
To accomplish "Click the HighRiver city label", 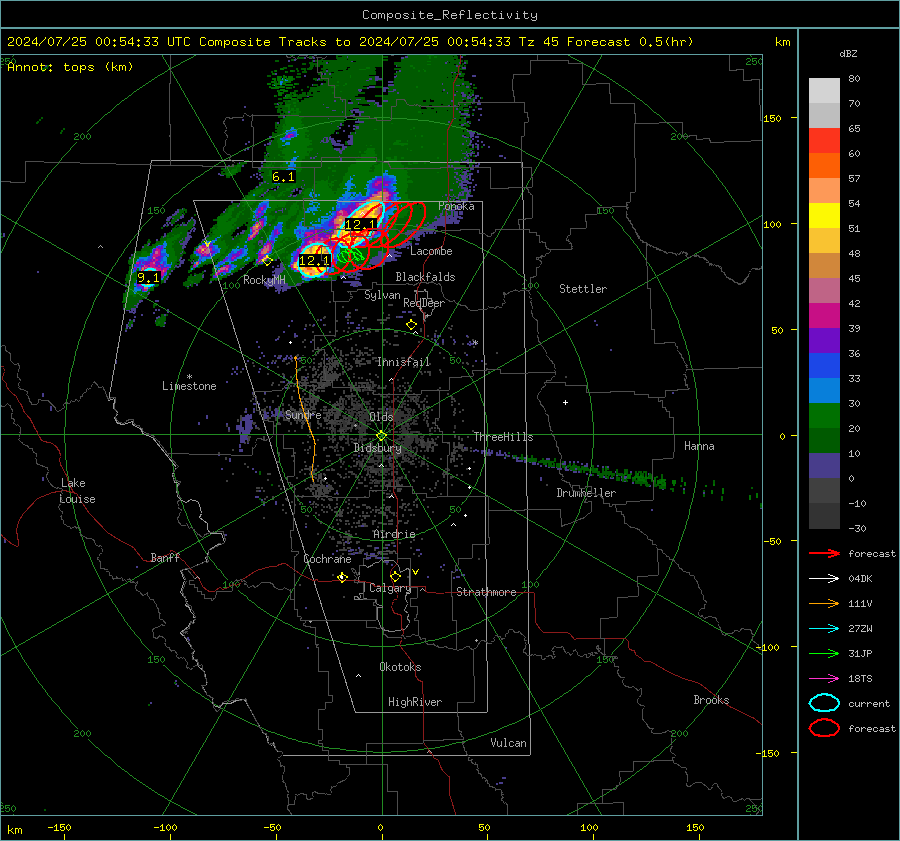I will point(415,702).
